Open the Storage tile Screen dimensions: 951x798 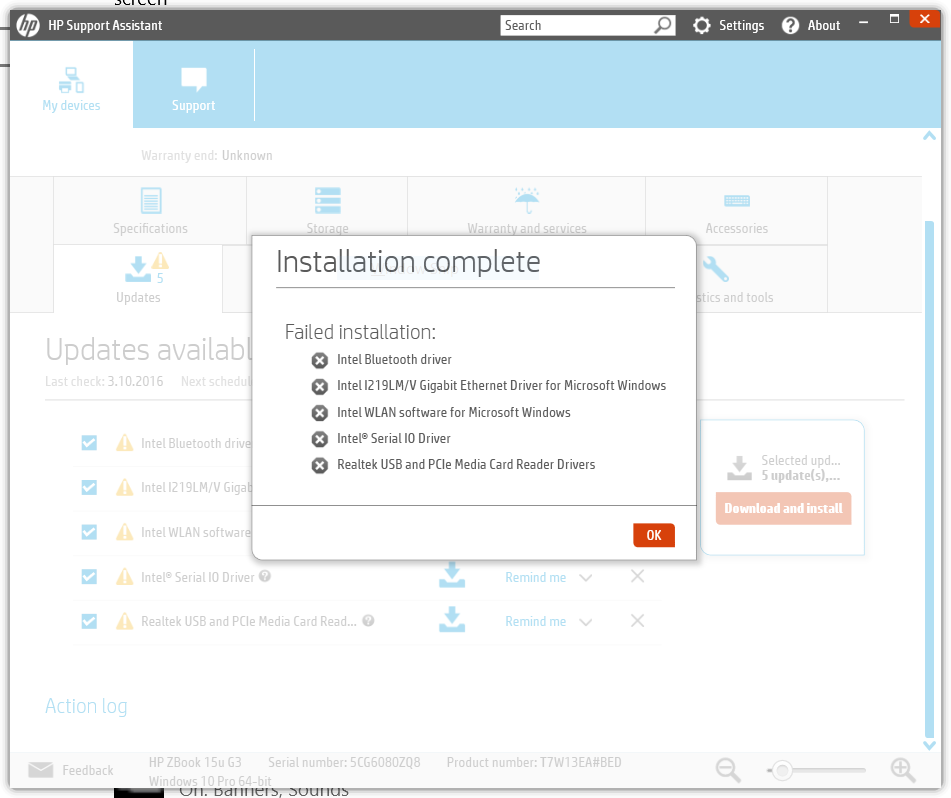(328, 211)
